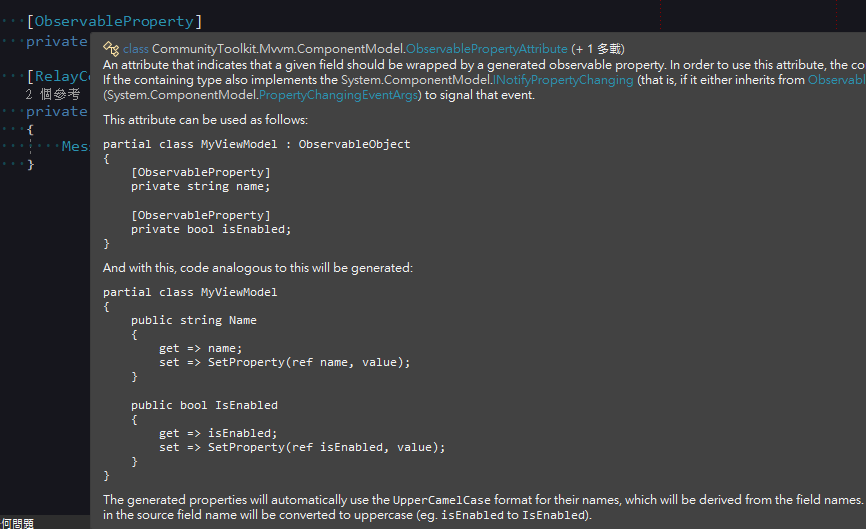
Task: Click the 'This attribute can be used as follows:' text
Action: (x=205, y=120)
